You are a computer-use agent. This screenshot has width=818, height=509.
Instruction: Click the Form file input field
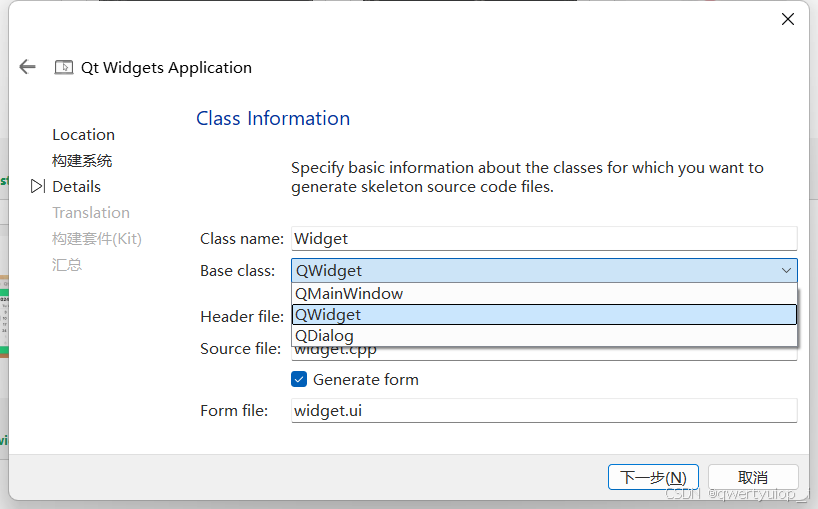[x=544, y=410]
